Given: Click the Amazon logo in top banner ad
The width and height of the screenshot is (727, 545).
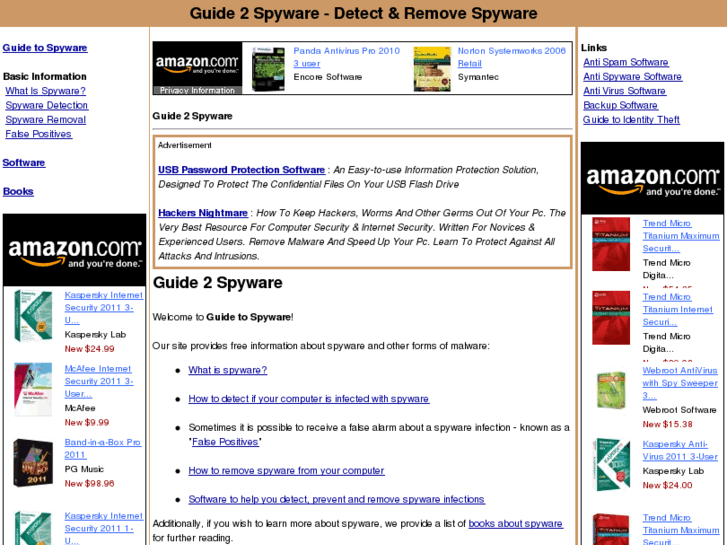Looking at the screenshot, I should (197, 64).
